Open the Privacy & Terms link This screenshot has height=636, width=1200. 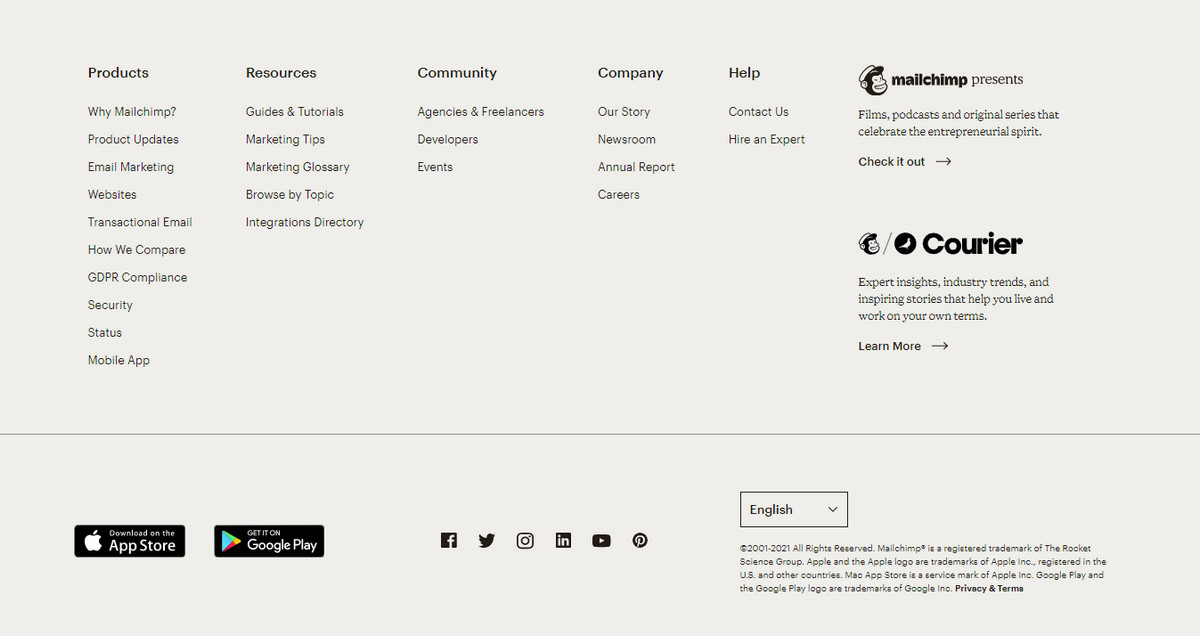click(989, 589)
